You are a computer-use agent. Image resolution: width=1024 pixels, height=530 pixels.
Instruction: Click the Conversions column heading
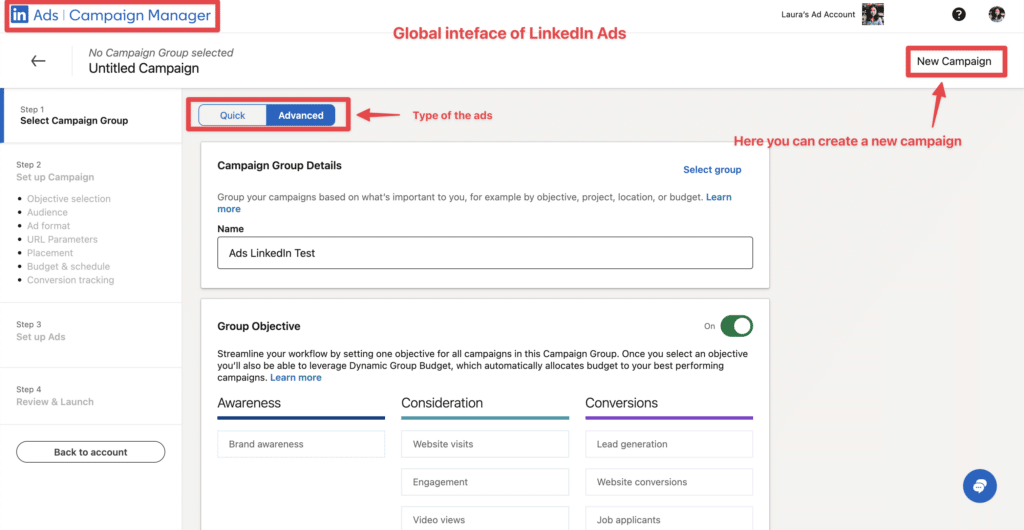[x=621, y=403]
